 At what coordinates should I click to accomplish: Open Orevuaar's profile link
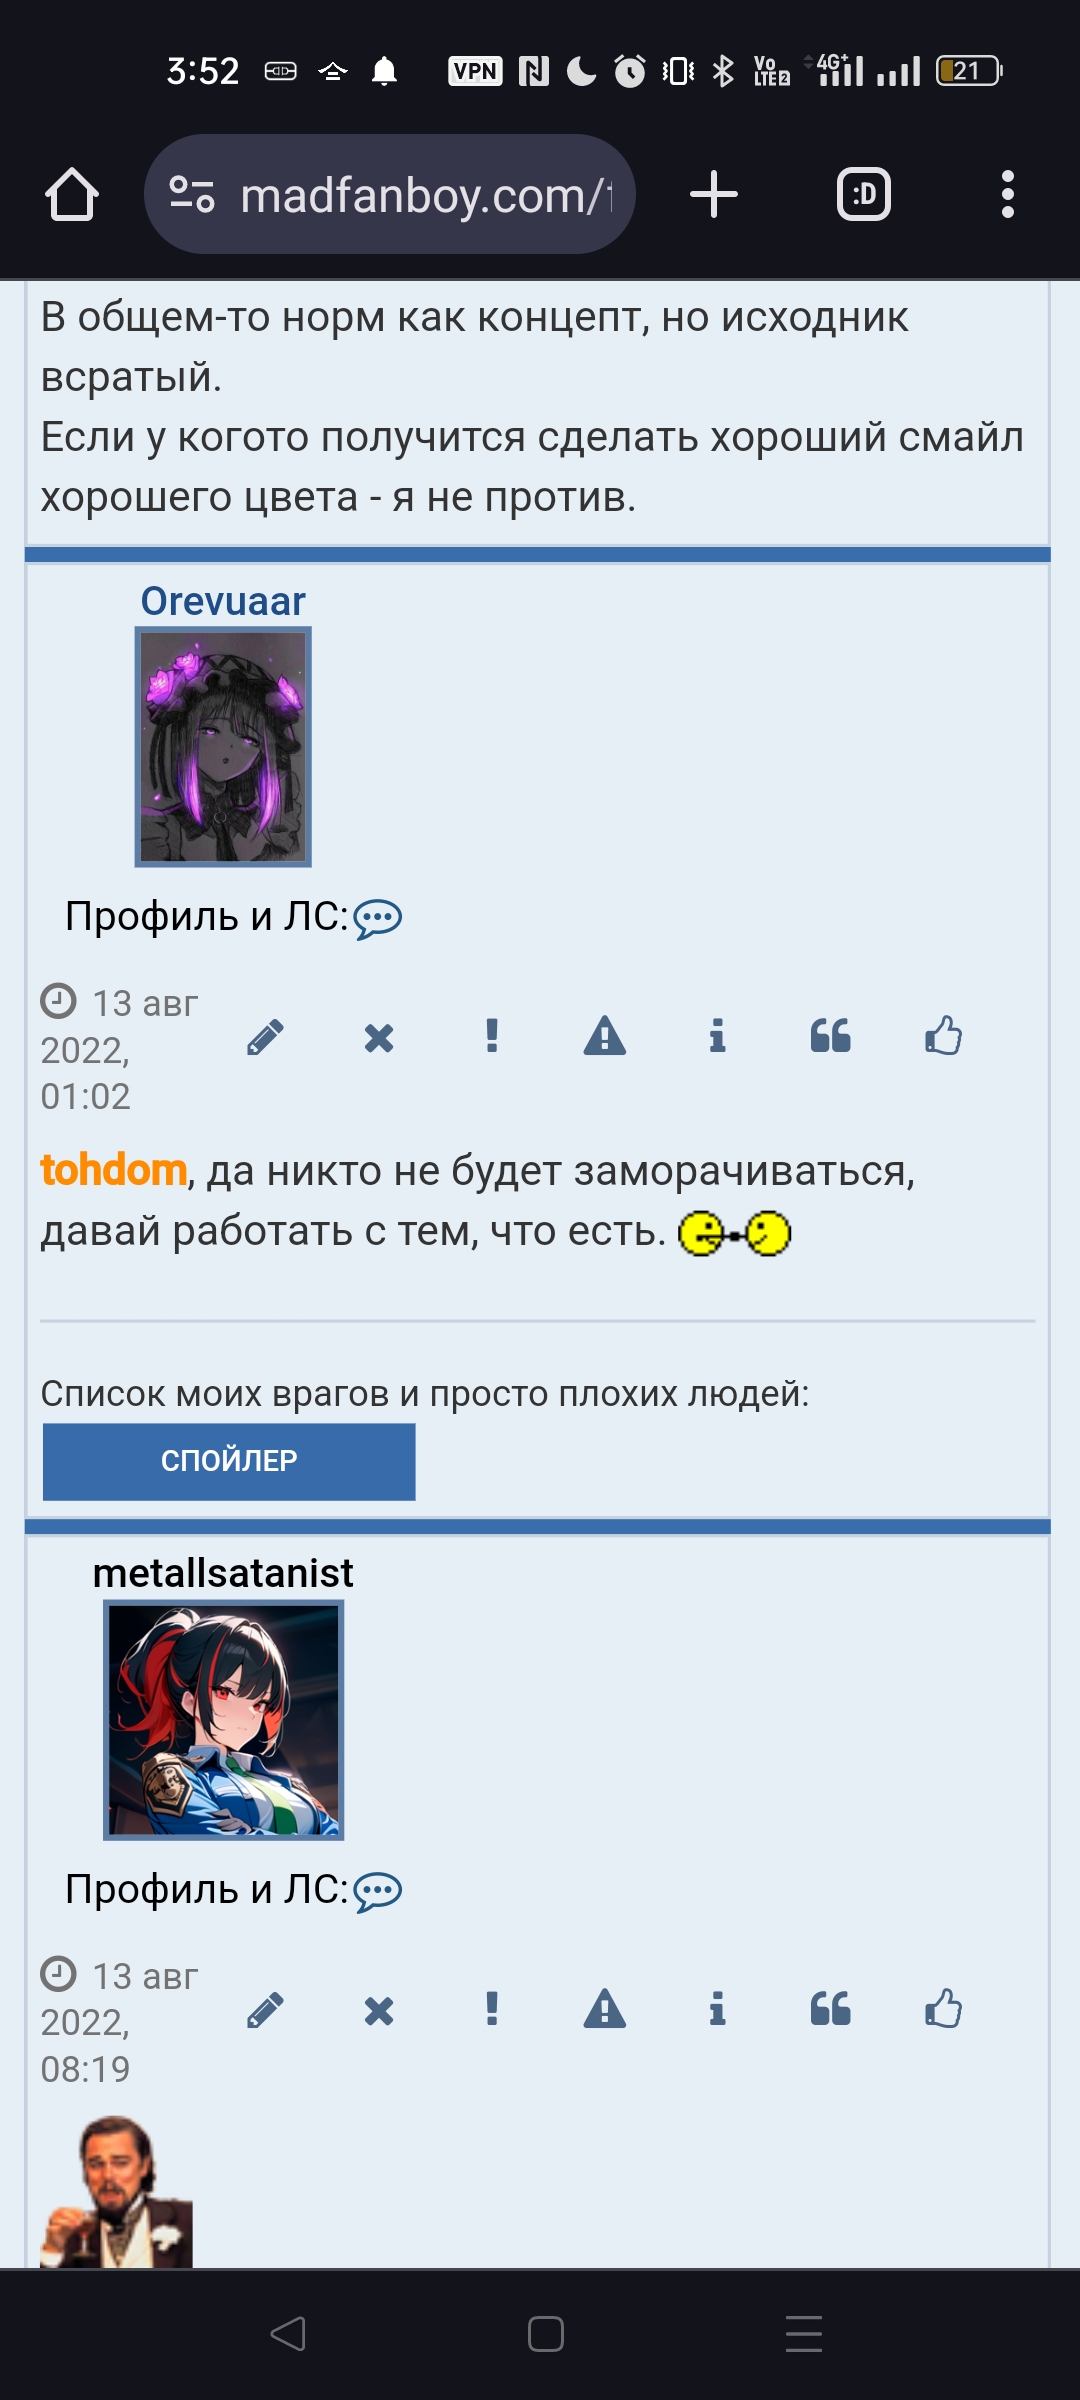click(223, 601)
